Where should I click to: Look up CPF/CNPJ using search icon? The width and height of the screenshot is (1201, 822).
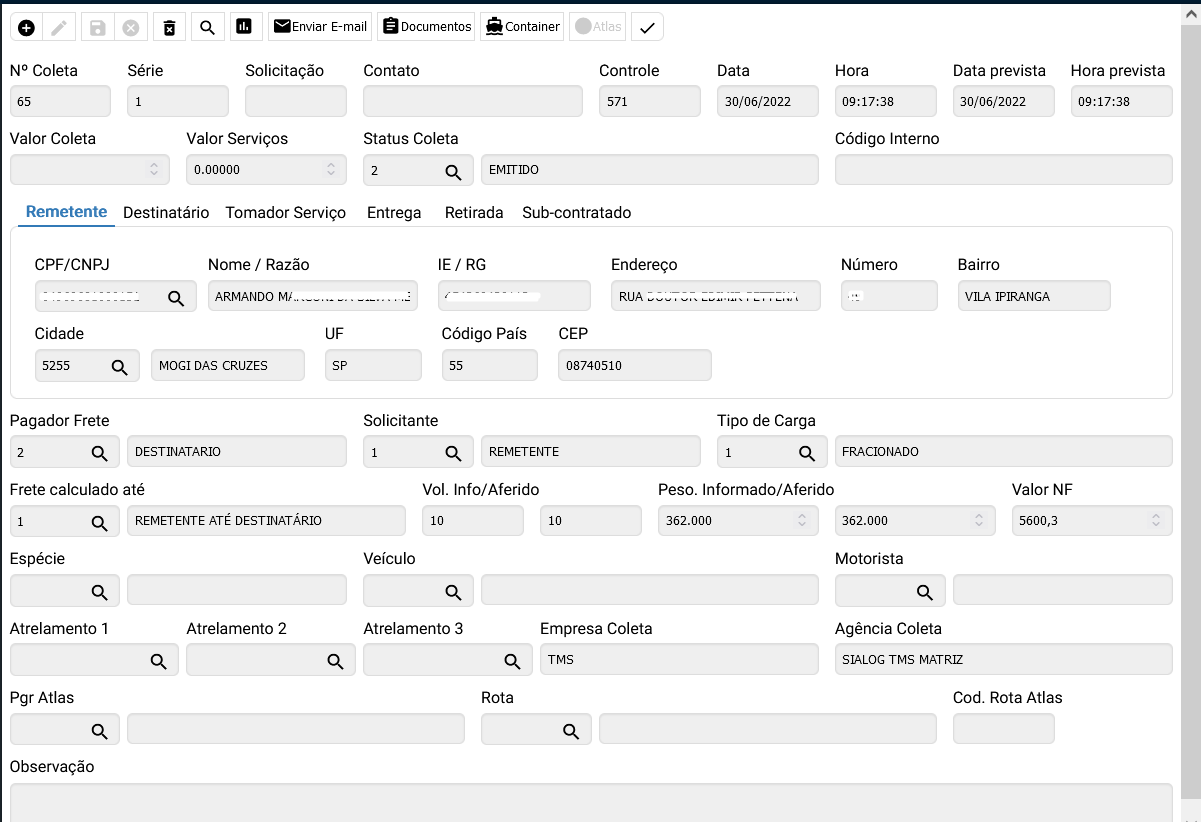click(176, 298)
